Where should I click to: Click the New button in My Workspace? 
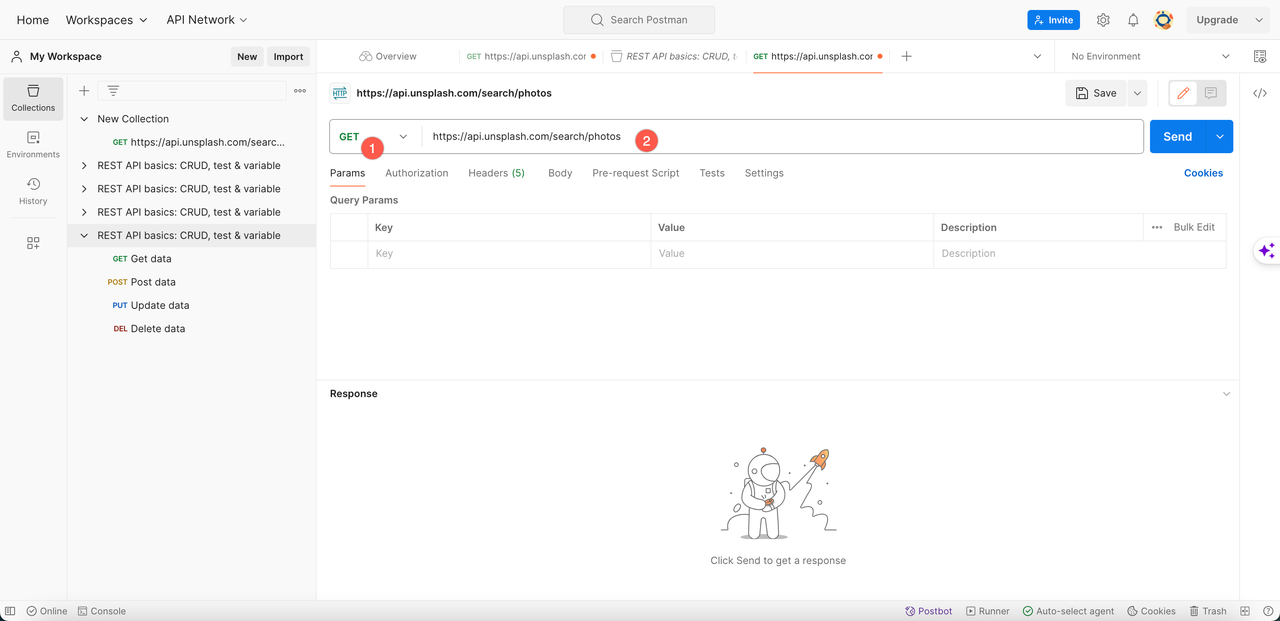[247, 57]
